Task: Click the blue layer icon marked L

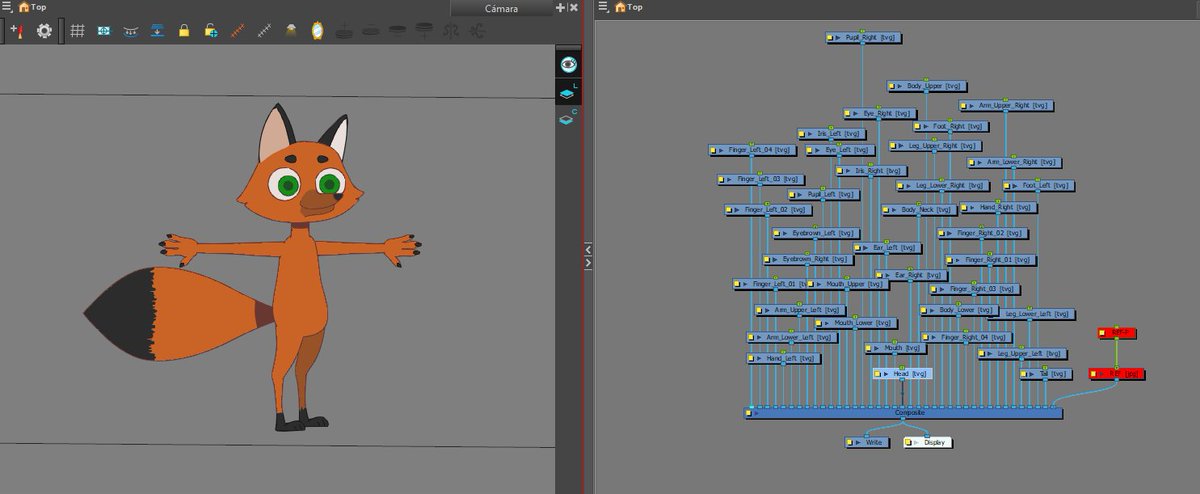Action: (568, 92)
